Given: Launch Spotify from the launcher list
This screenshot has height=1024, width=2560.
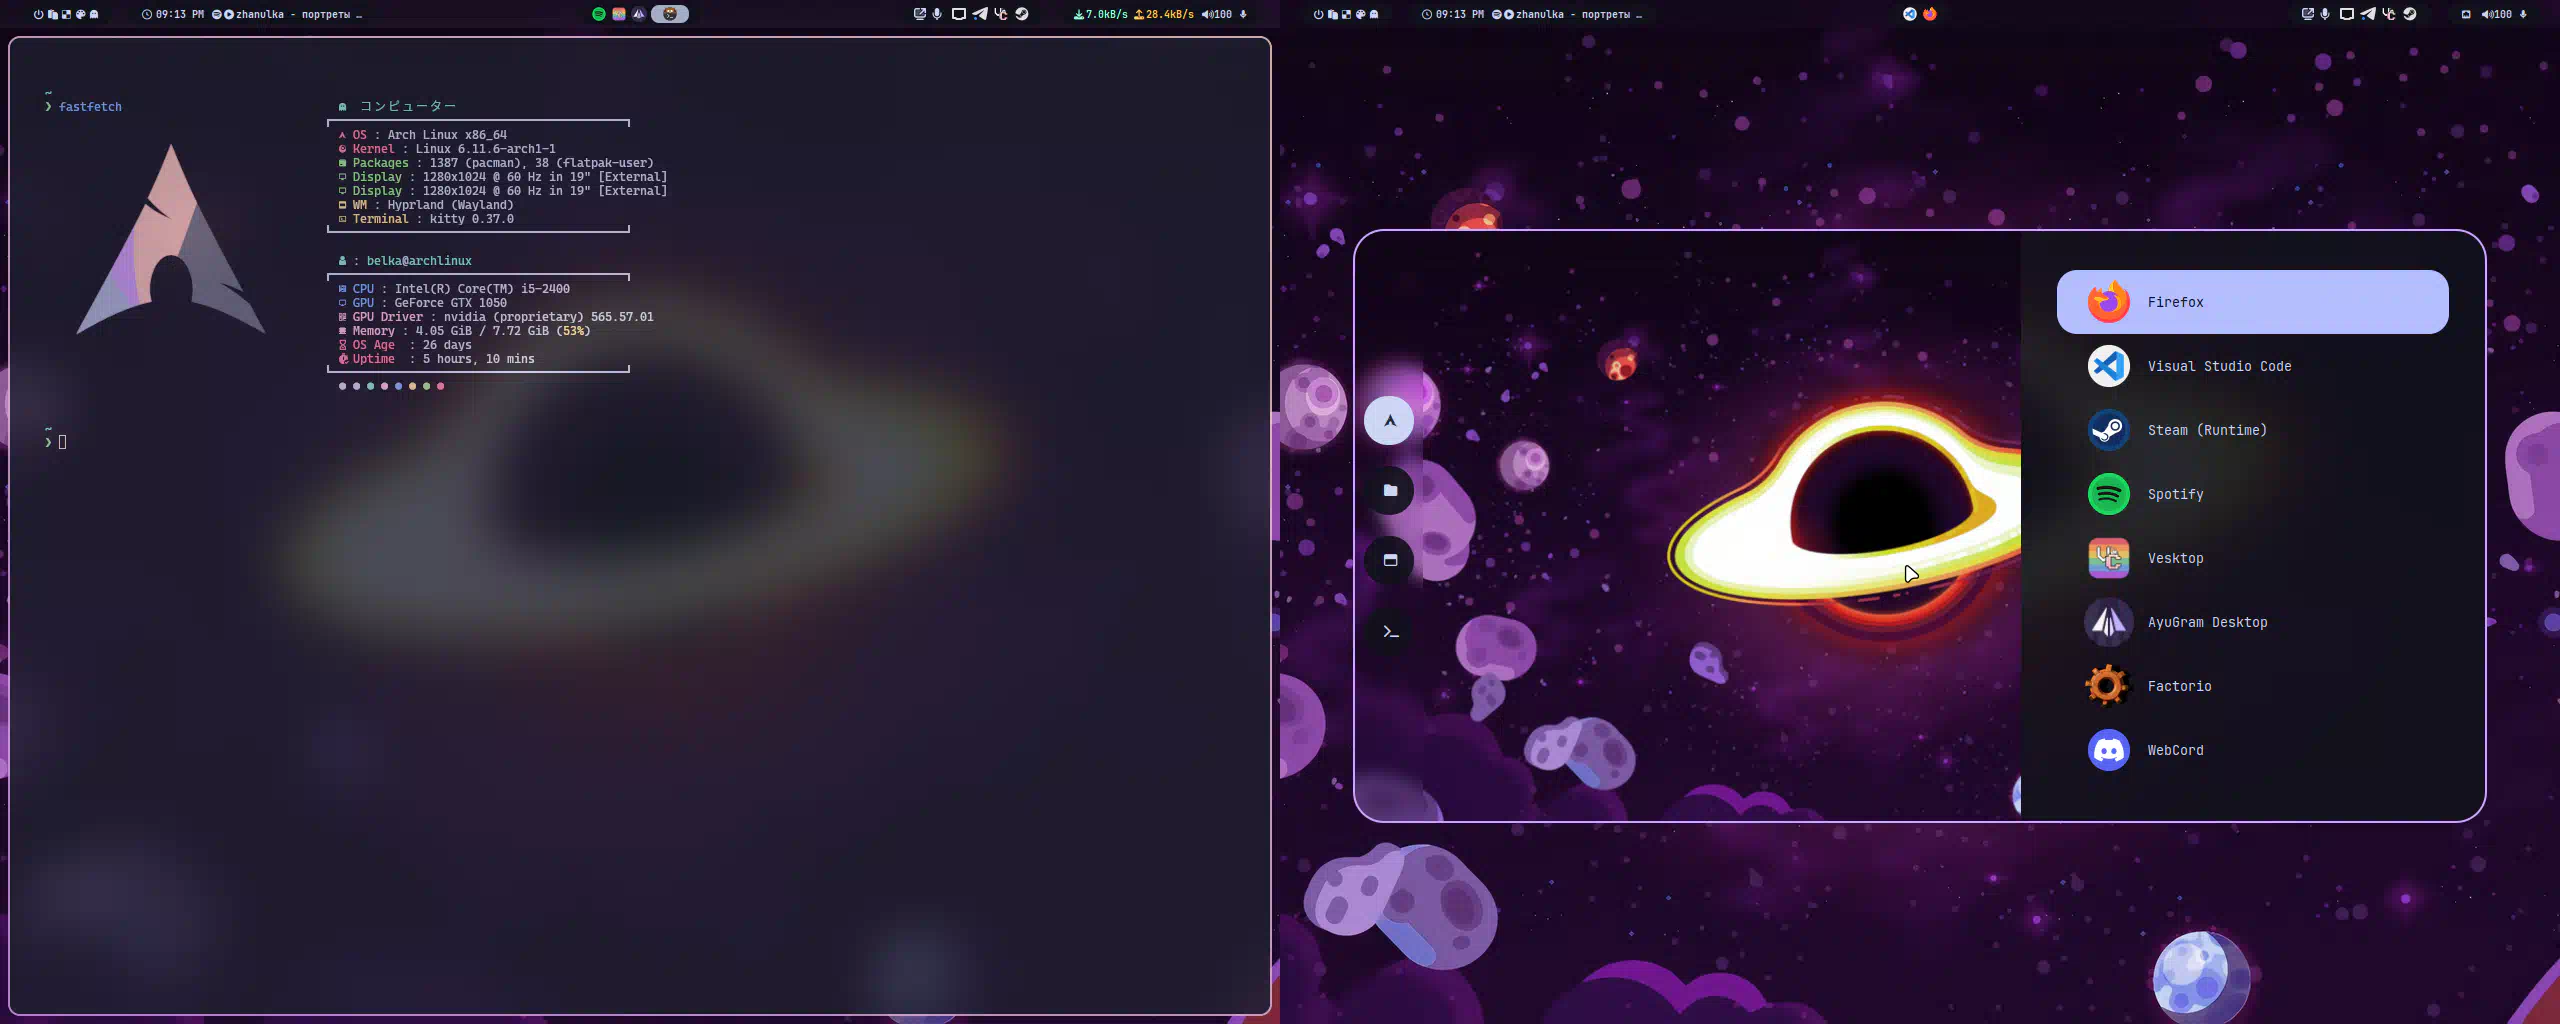Looking at the screenshot, I should pyautogui.click(x=2252, y=494).
